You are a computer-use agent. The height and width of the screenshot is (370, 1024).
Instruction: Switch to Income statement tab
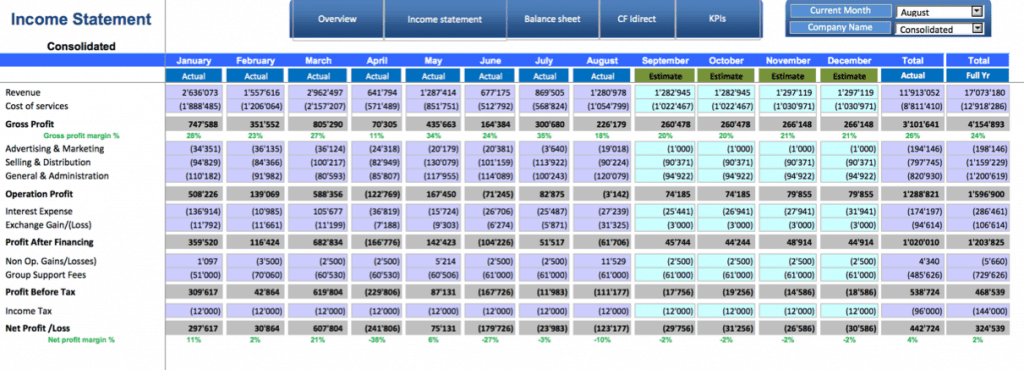445,19
